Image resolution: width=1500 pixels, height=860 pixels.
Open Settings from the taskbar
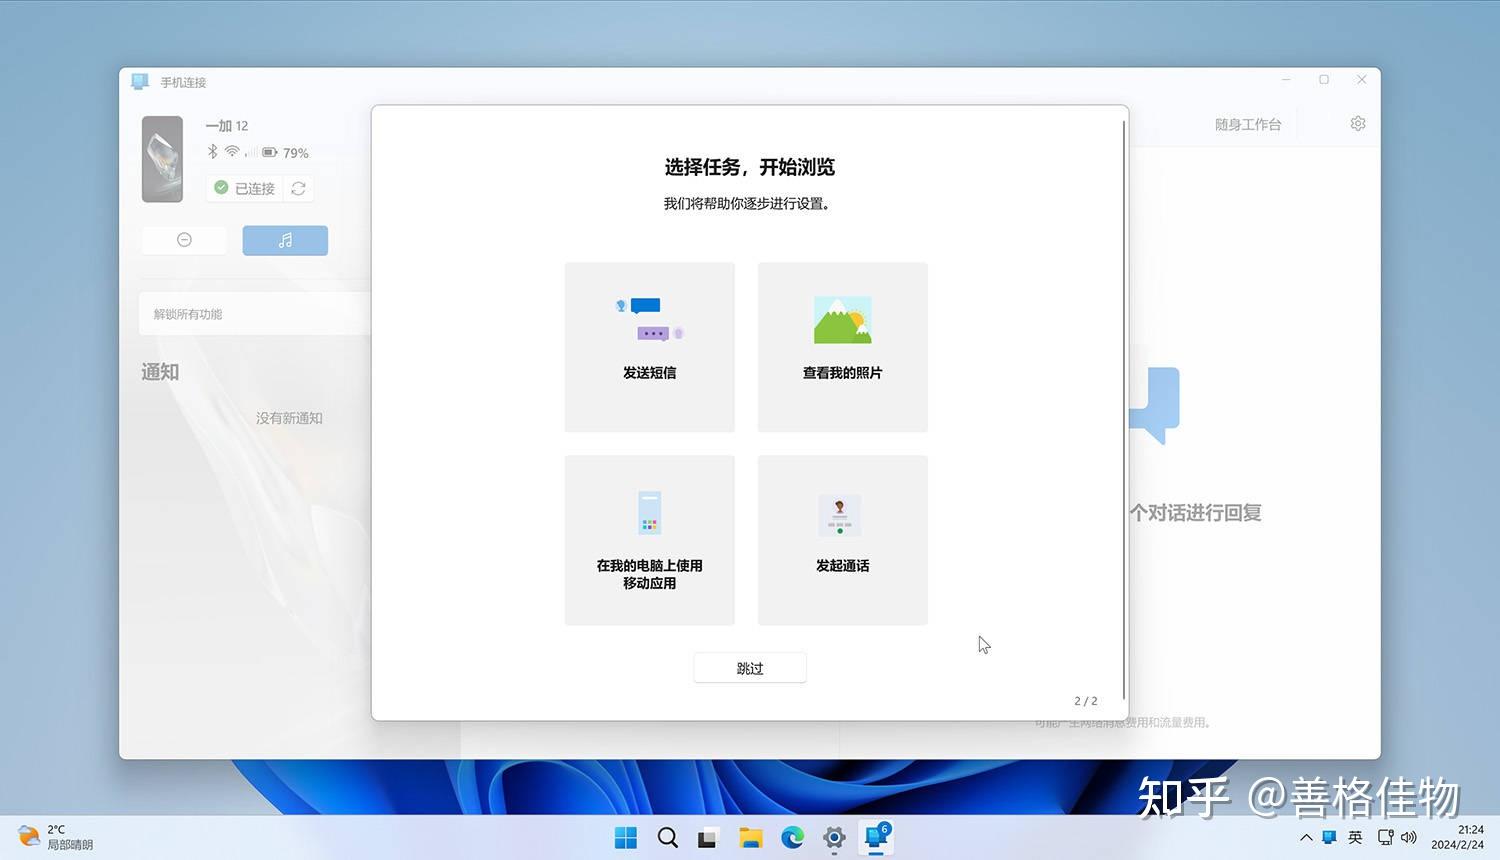click(x=834, y=838)
